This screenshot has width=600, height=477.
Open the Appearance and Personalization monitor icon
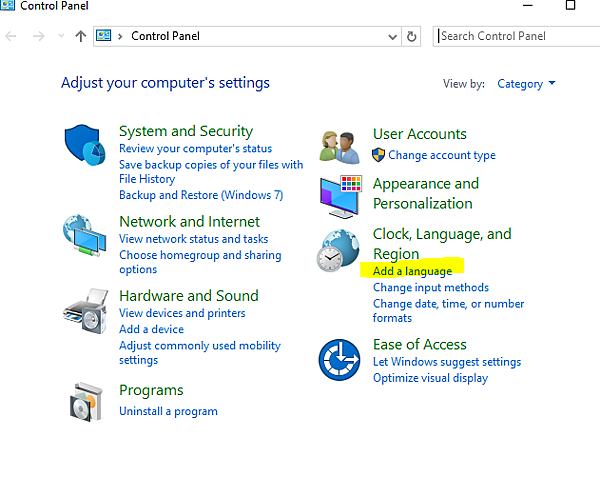339,195
